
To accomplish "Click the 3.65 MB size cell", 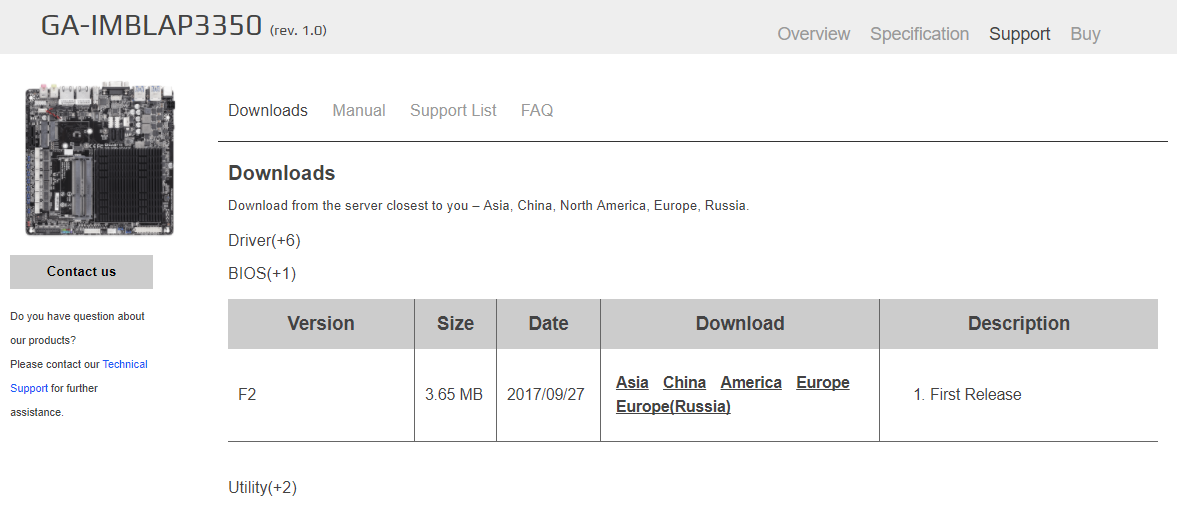I will [455, 395].
